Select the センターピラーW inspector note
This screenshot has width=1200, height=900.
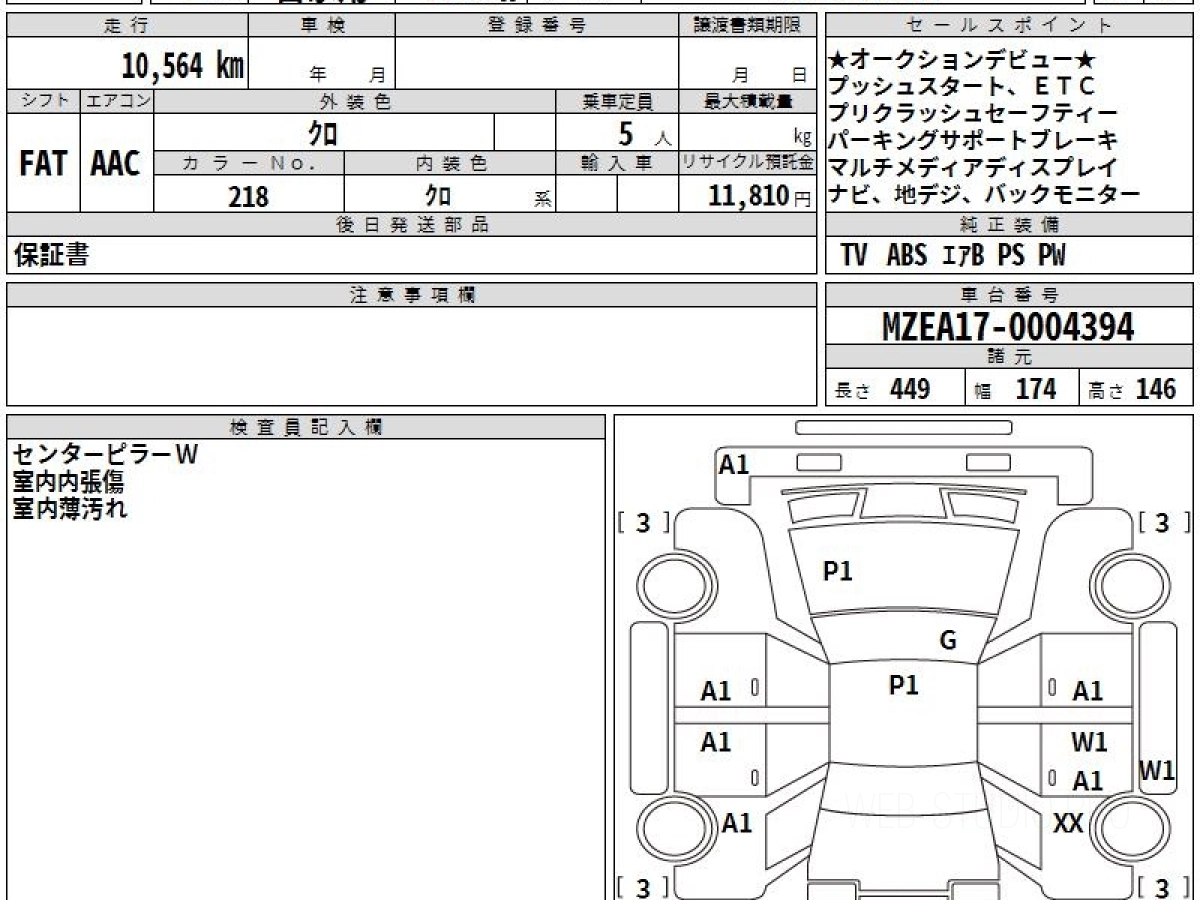click(x=106, y=455)
